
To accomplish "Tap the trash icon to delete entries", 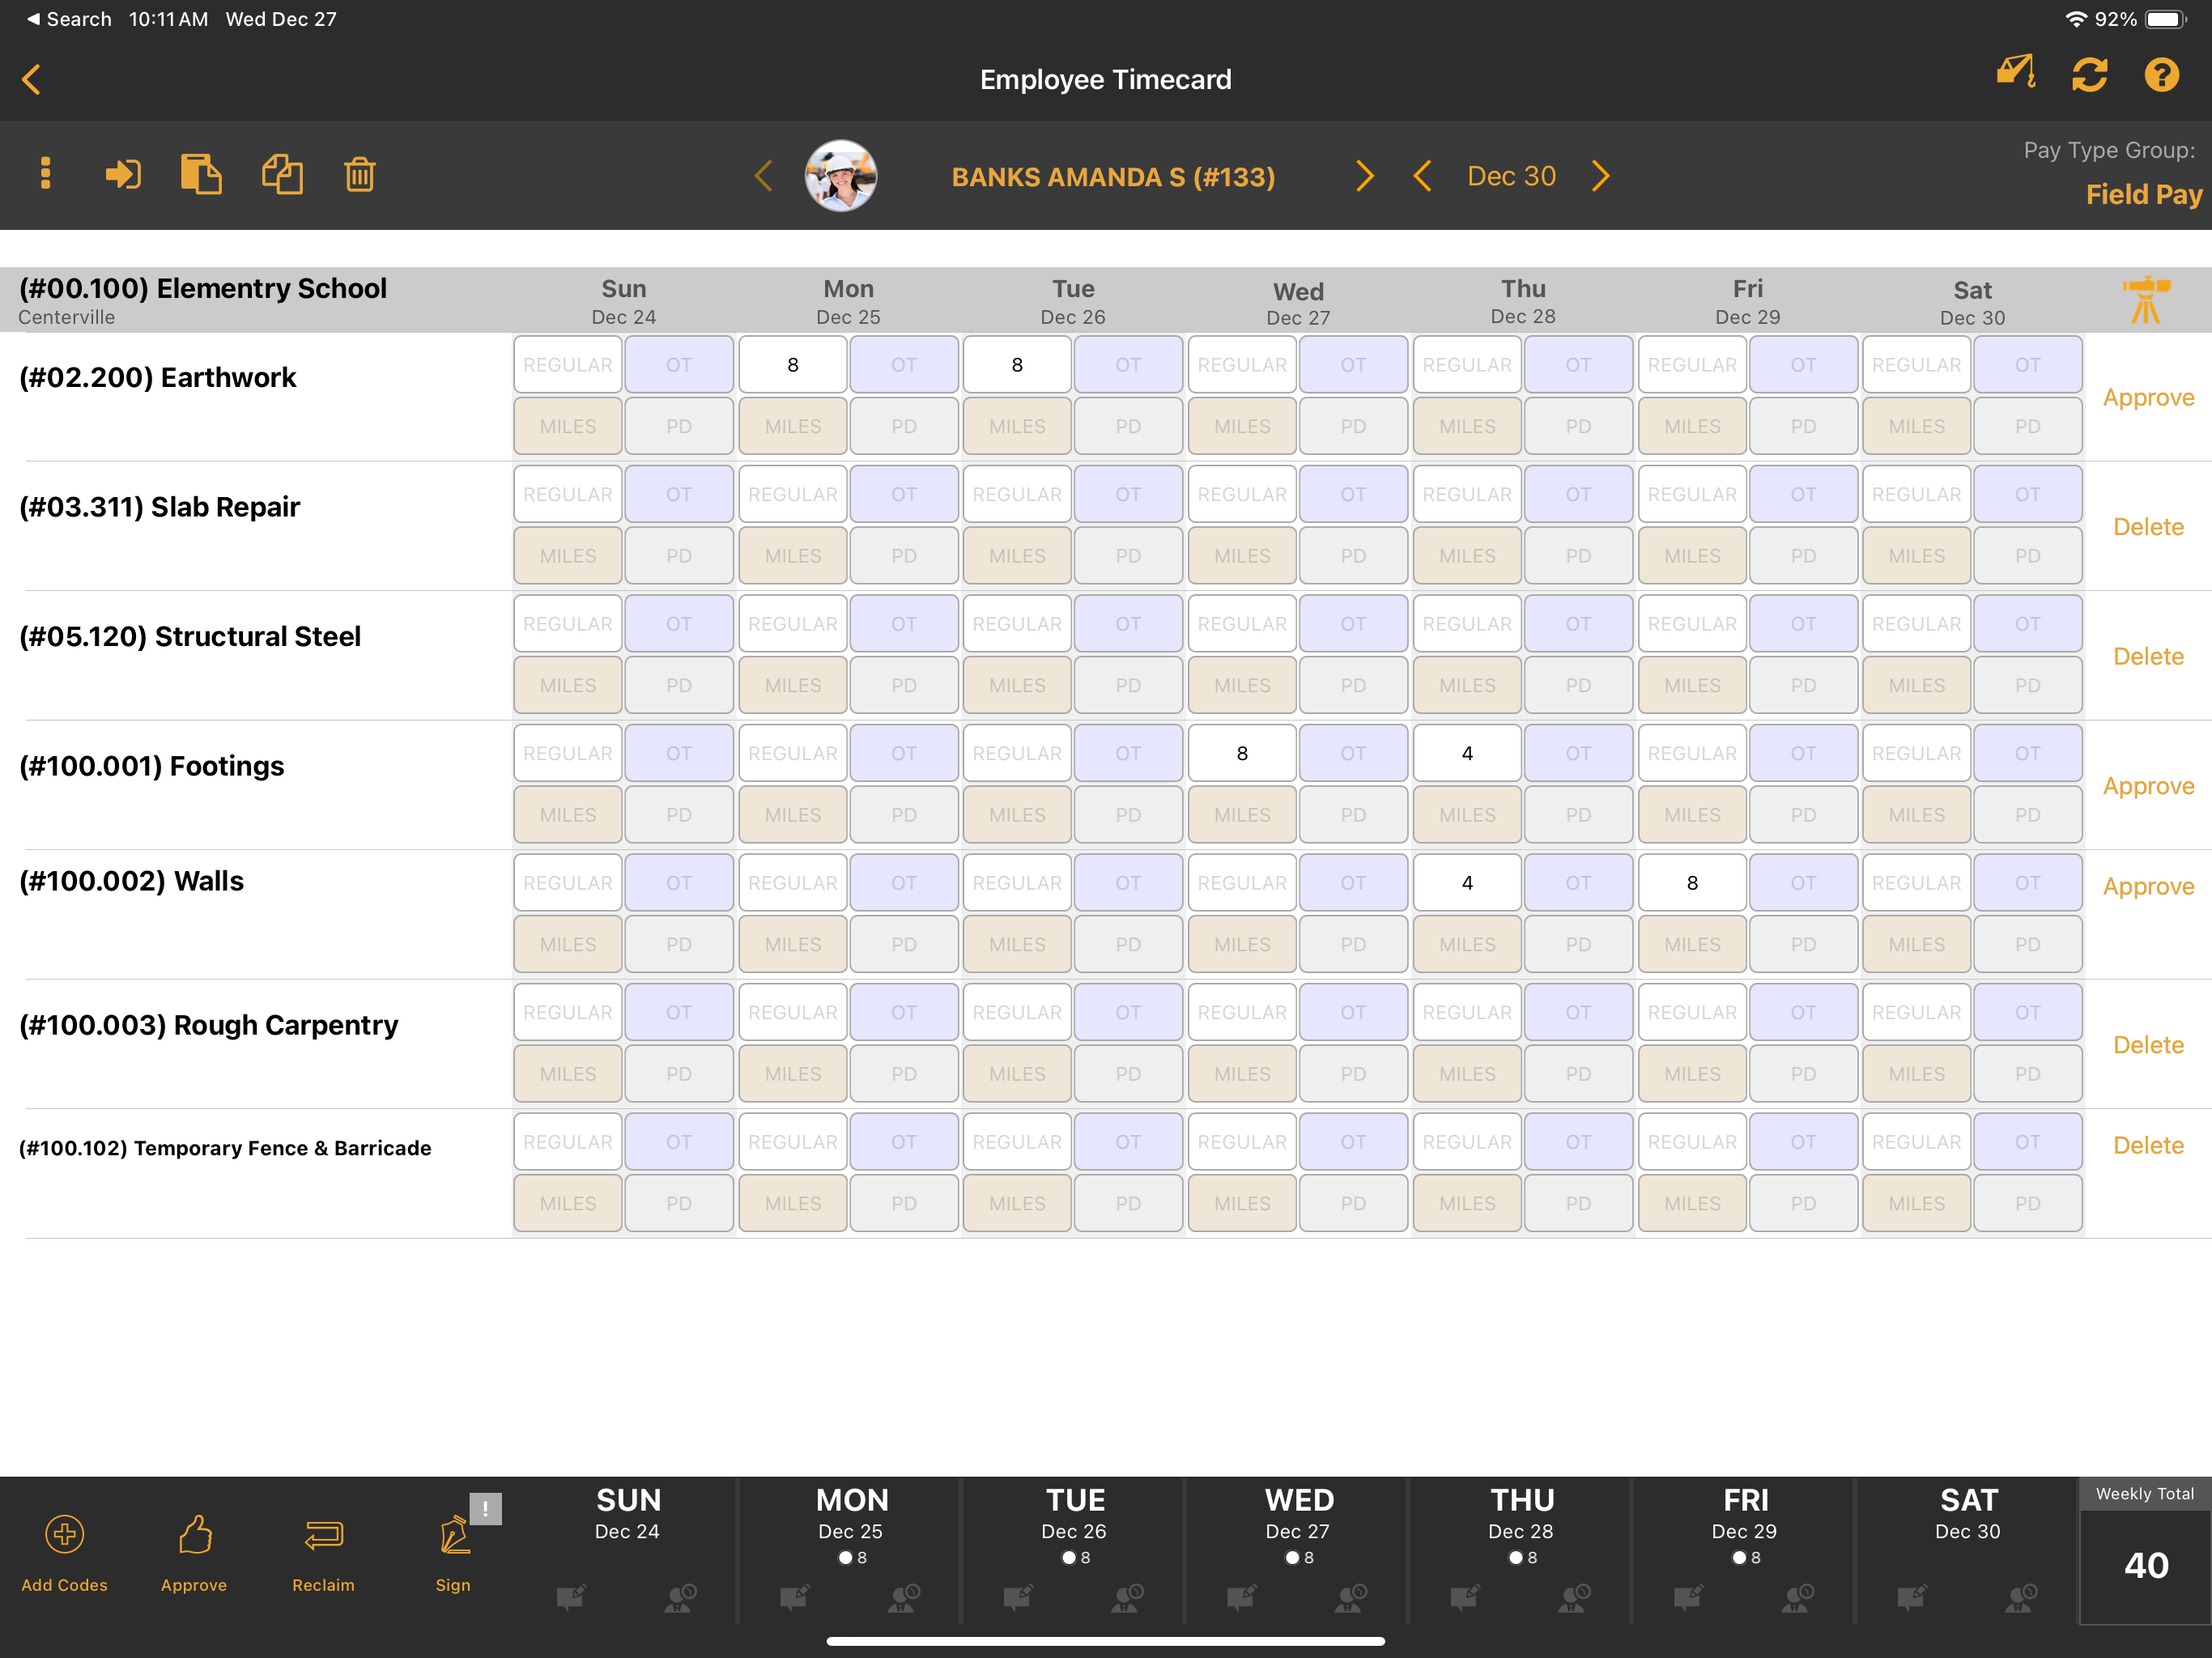I will 359,174.
